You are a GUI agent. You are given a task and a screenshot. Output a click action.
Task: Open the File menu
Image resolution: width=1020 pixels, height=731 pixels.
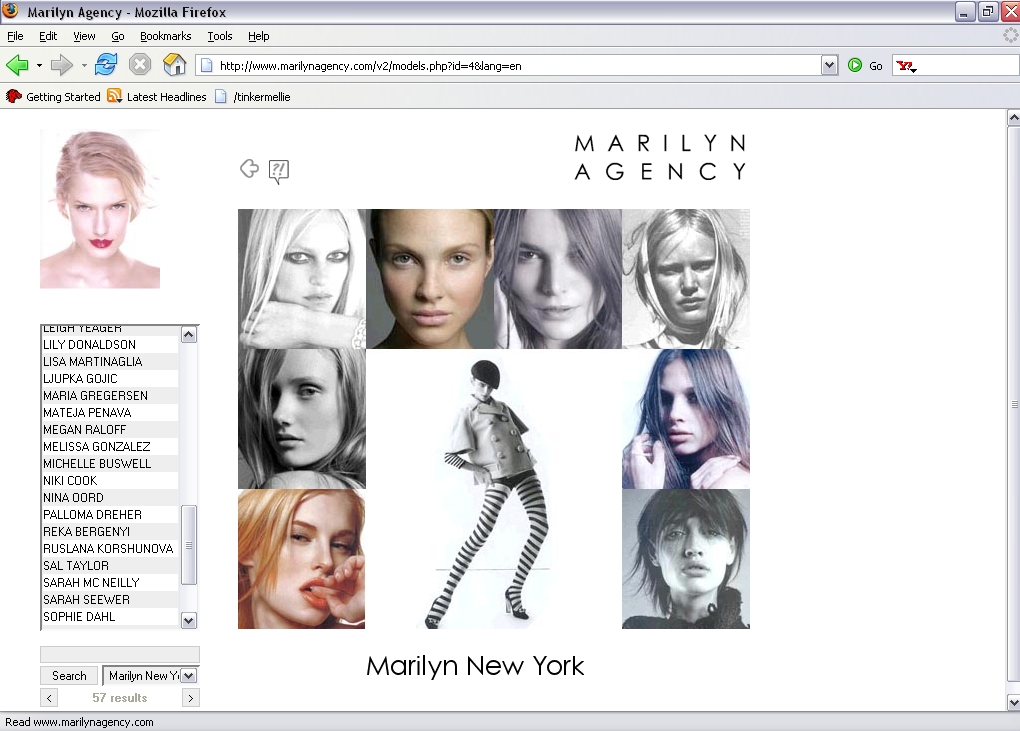[15, 36]
